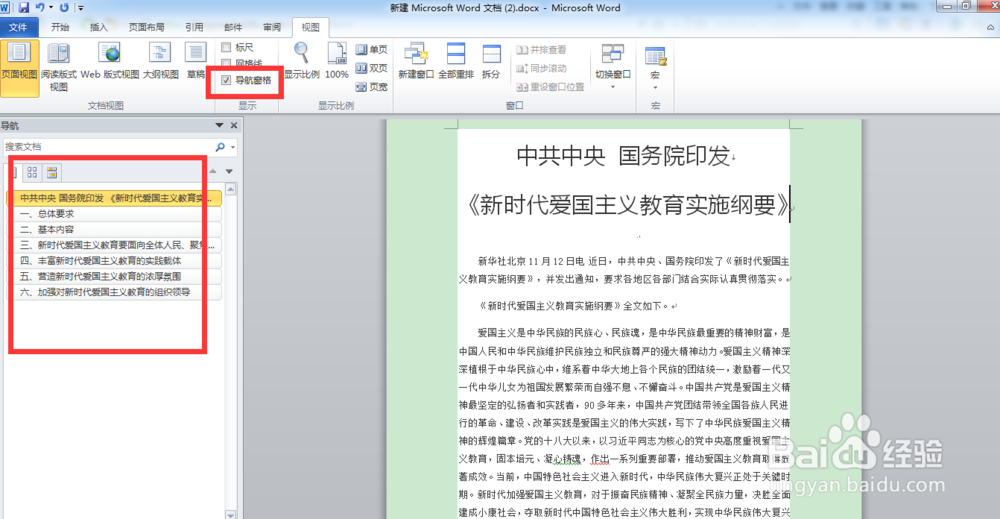Switch to Draft view (草稿)
Viewport: 1000px width, 519px height.
pyautogui.click(x=195, y=62)
